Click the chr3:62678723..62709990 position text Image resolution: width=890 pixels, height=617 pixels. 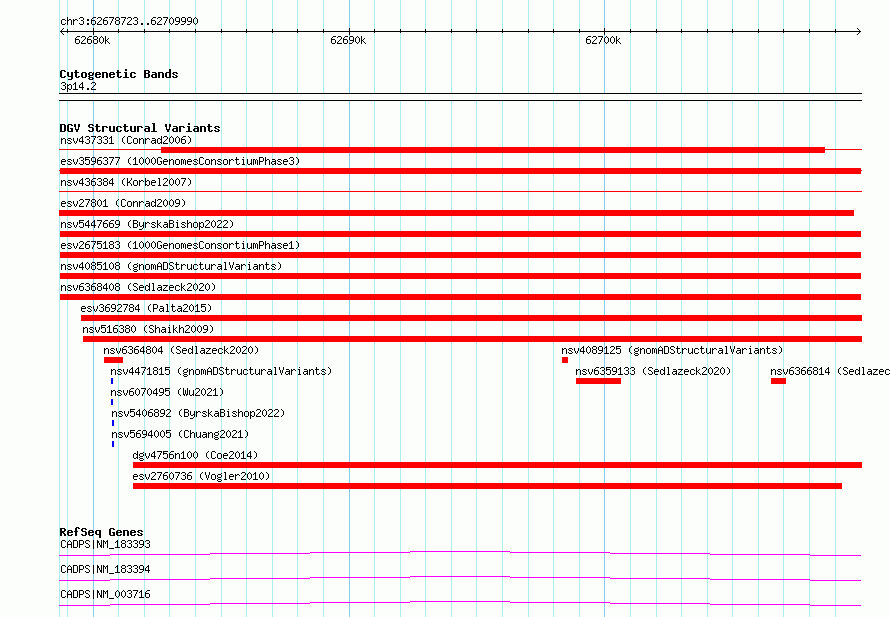pos(129,22)
